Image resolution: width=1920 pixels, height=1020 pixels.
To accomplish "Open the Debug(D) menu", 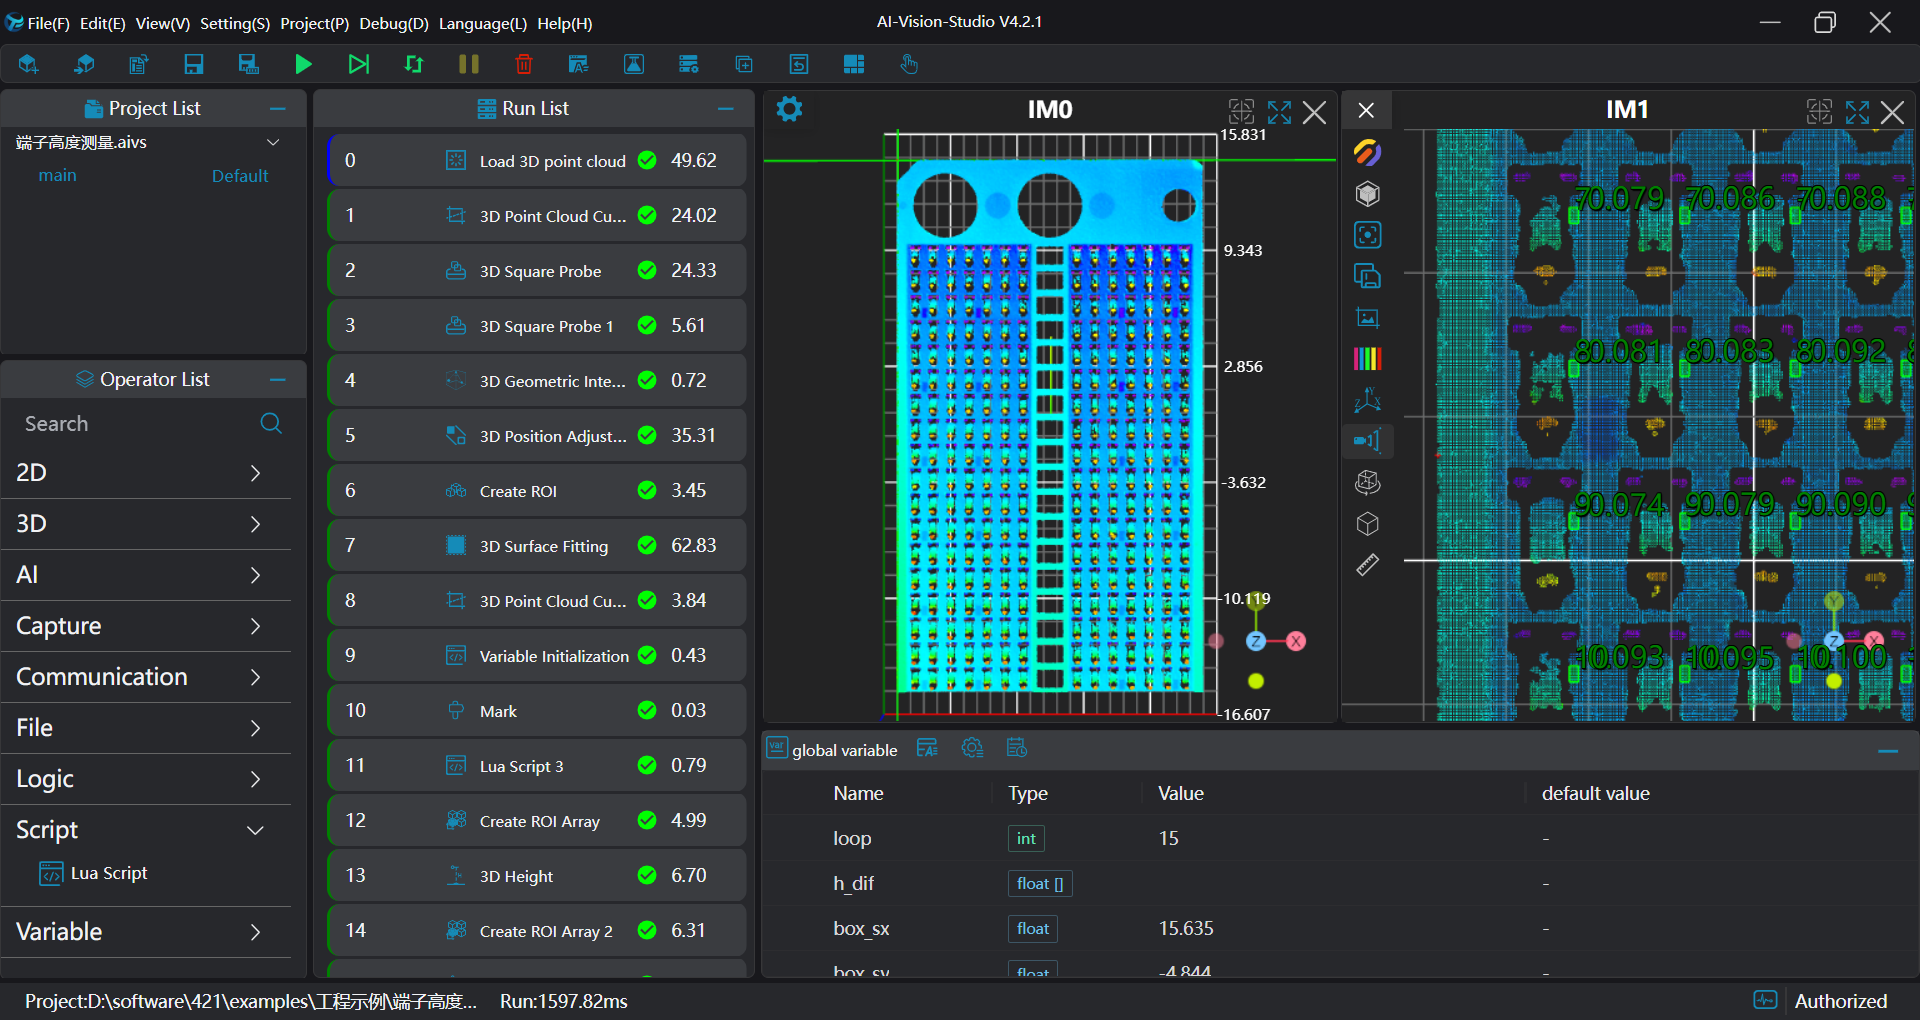I will [x=393, y=23].
